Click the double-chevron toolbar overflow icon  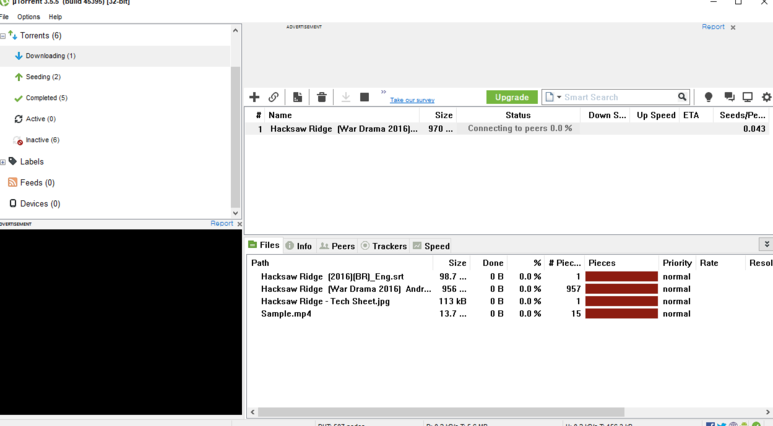click(x=384, y=92)
